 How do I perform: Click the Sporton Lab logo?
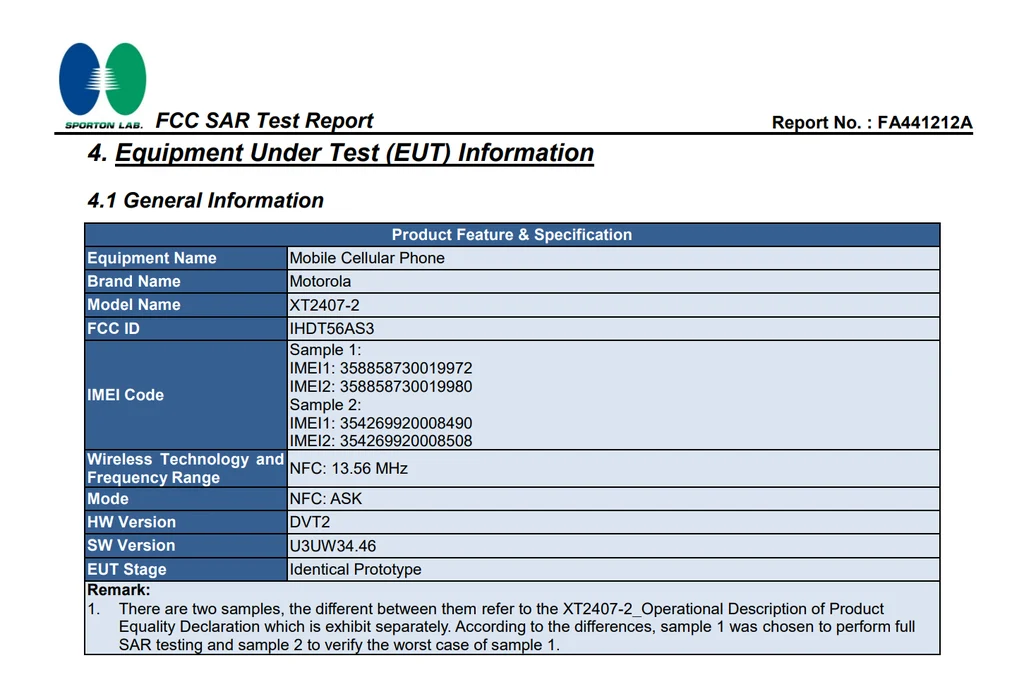tap(103, 85)
